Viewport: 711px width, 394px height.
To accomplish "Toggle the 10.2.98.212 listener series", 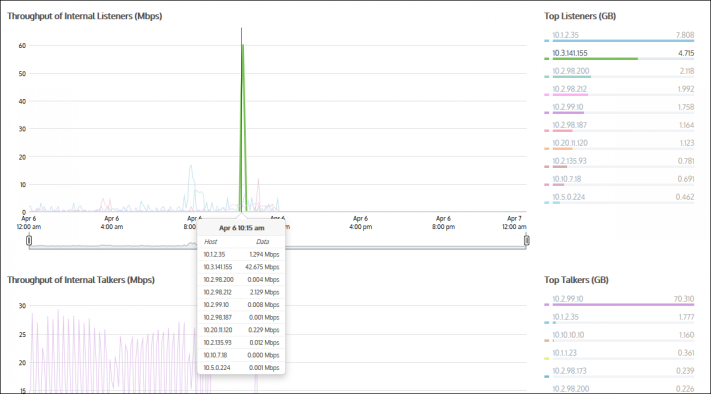I will pyautogui.click(x=619, y=91).
